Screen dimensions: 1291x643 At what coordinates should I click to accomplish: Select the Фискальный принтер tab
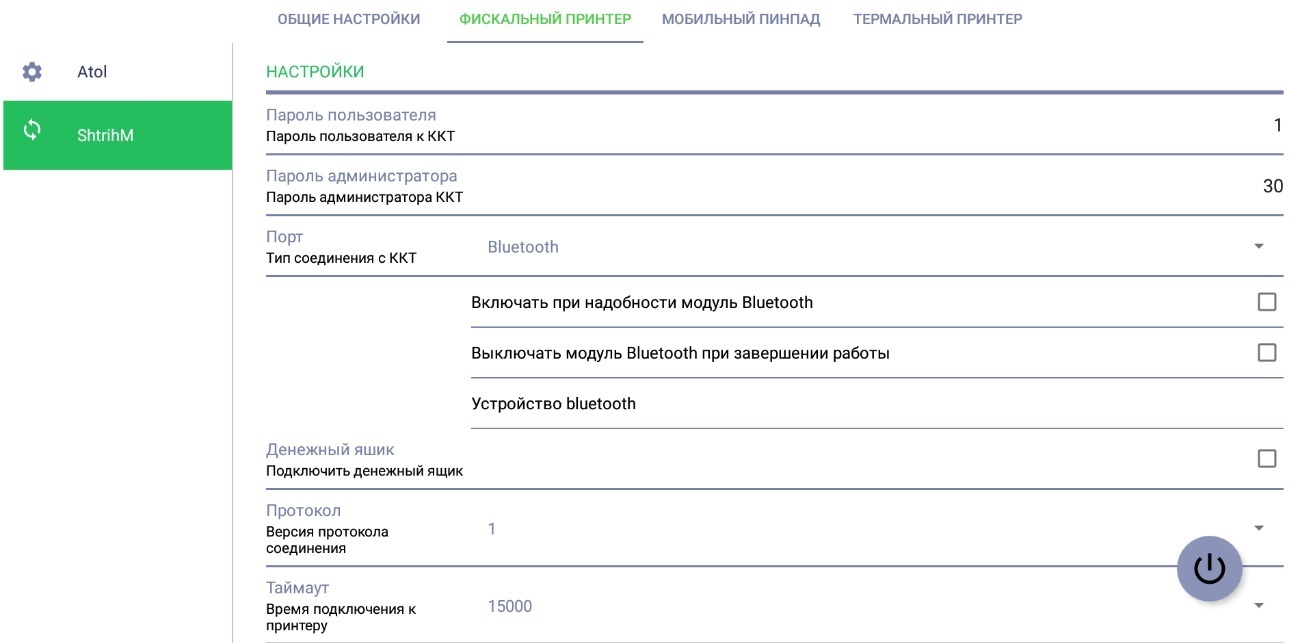click(x=545, y=19)
